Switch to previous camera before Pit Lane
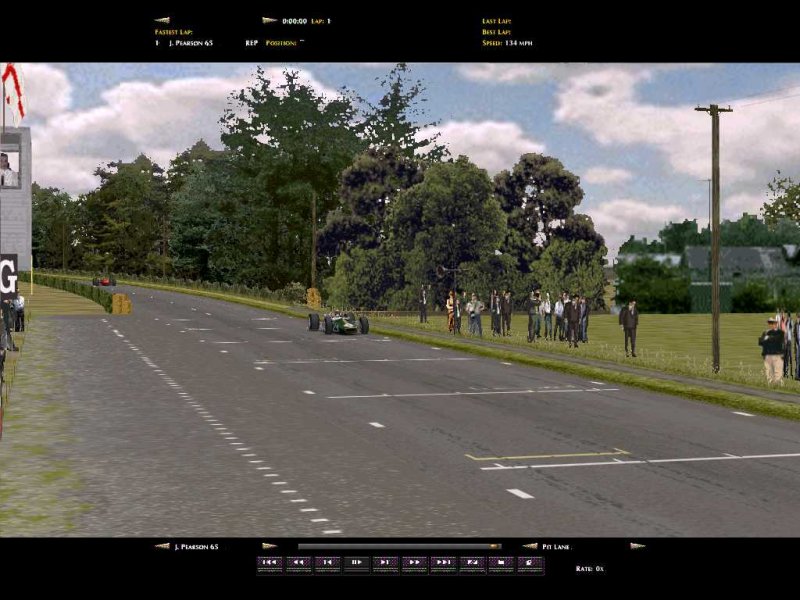The image size is (800, 600). click(x=530, y=546)
